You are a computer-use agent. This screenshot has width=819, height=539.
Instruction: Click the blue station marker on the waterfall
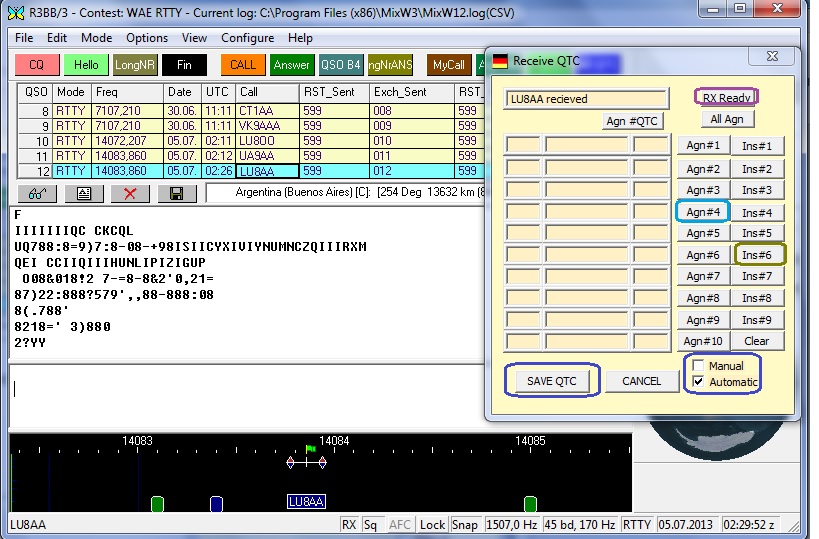coord(216,504)
